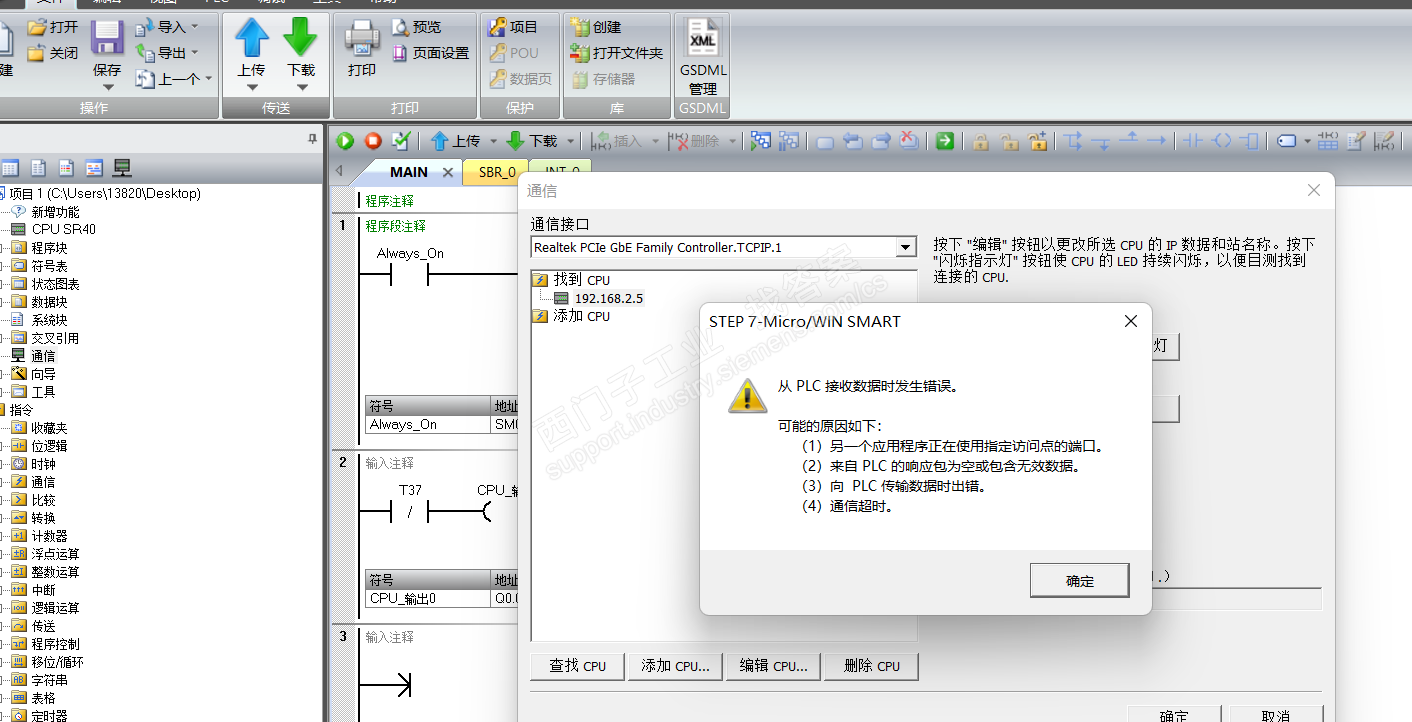Image resolution: width=1412 pixels, height=722 pixels.
Task: Close the STEP 7-Micro/WIN SMART message box
Action: point(1131,321)
